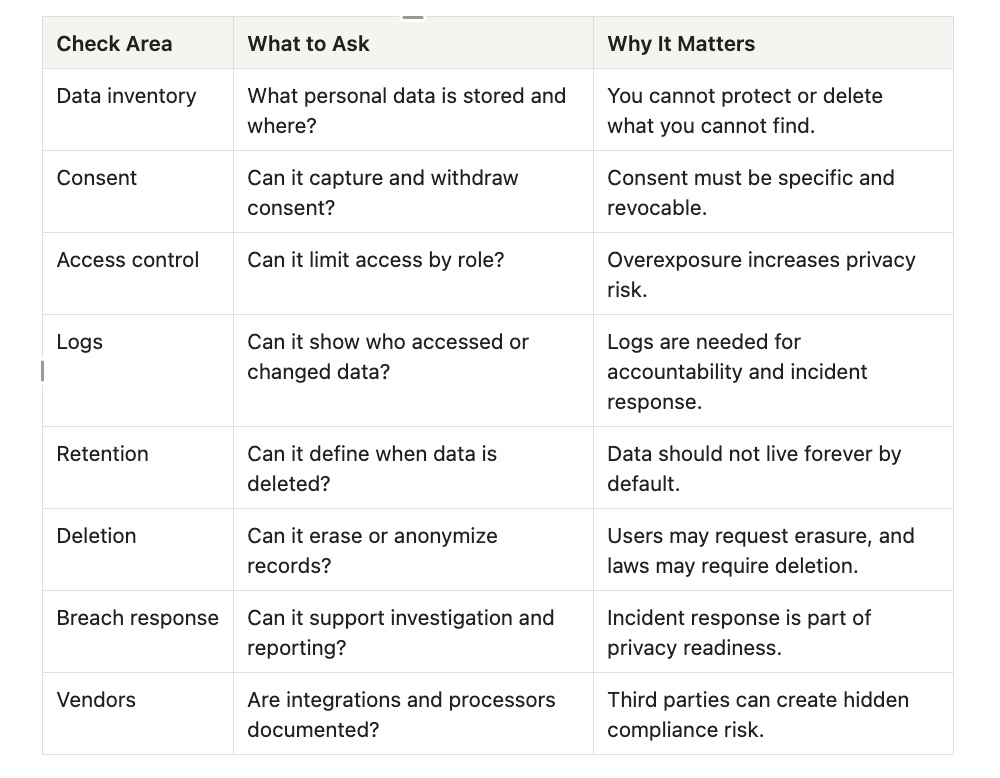
Task: Click the row handle beside the Logs row
Action: coord(43,371)
